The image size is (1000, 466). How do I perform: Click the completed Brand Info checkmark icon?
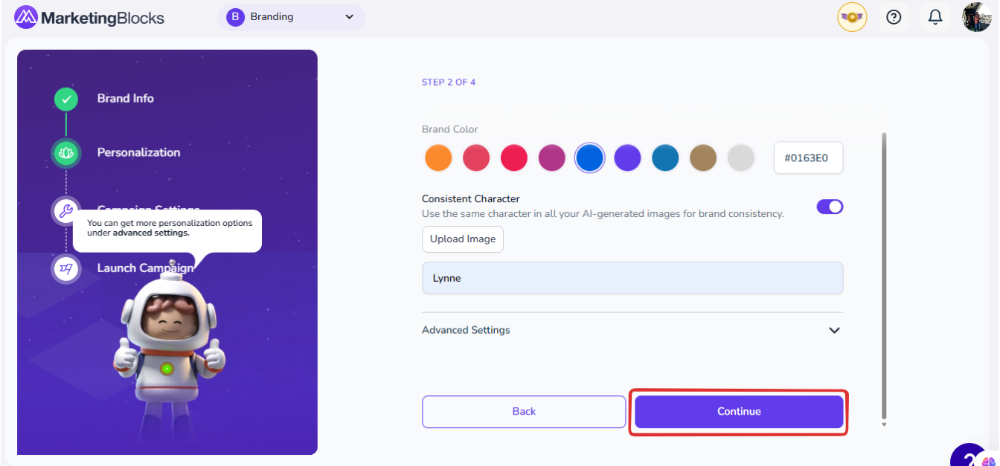point(66,99)
